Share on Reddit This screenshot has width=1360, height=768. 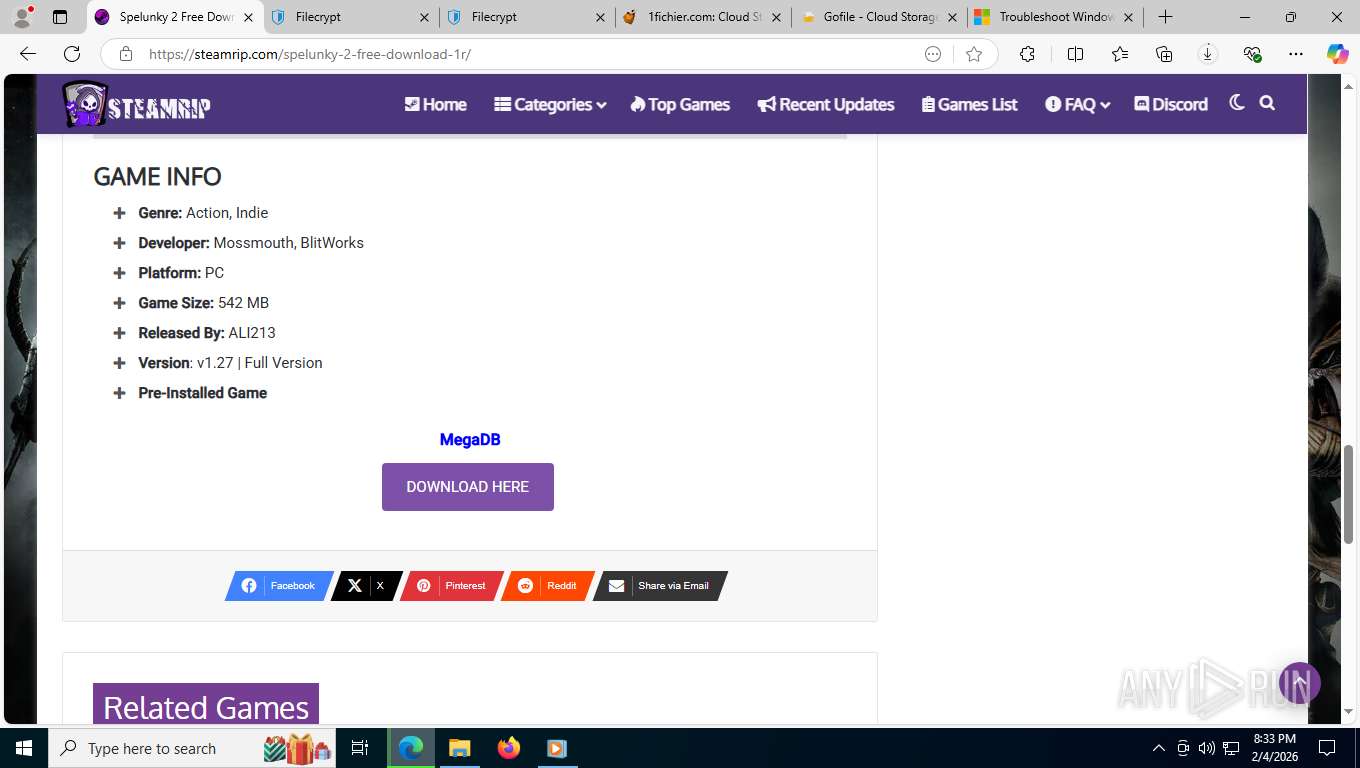(x=548, y=586)
